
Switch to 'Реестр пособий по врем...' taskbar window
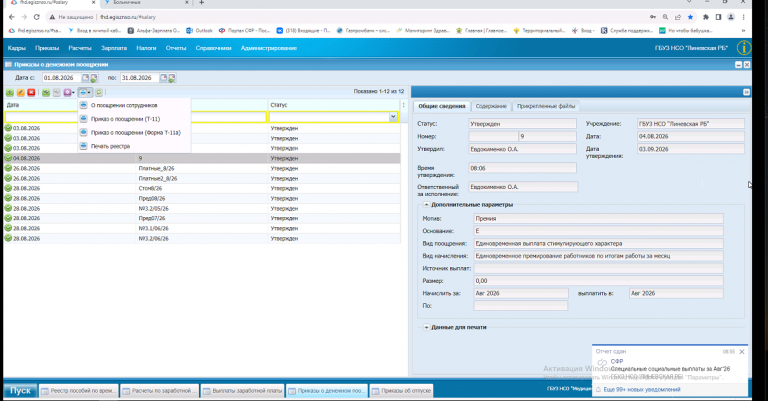pos(79,391)
